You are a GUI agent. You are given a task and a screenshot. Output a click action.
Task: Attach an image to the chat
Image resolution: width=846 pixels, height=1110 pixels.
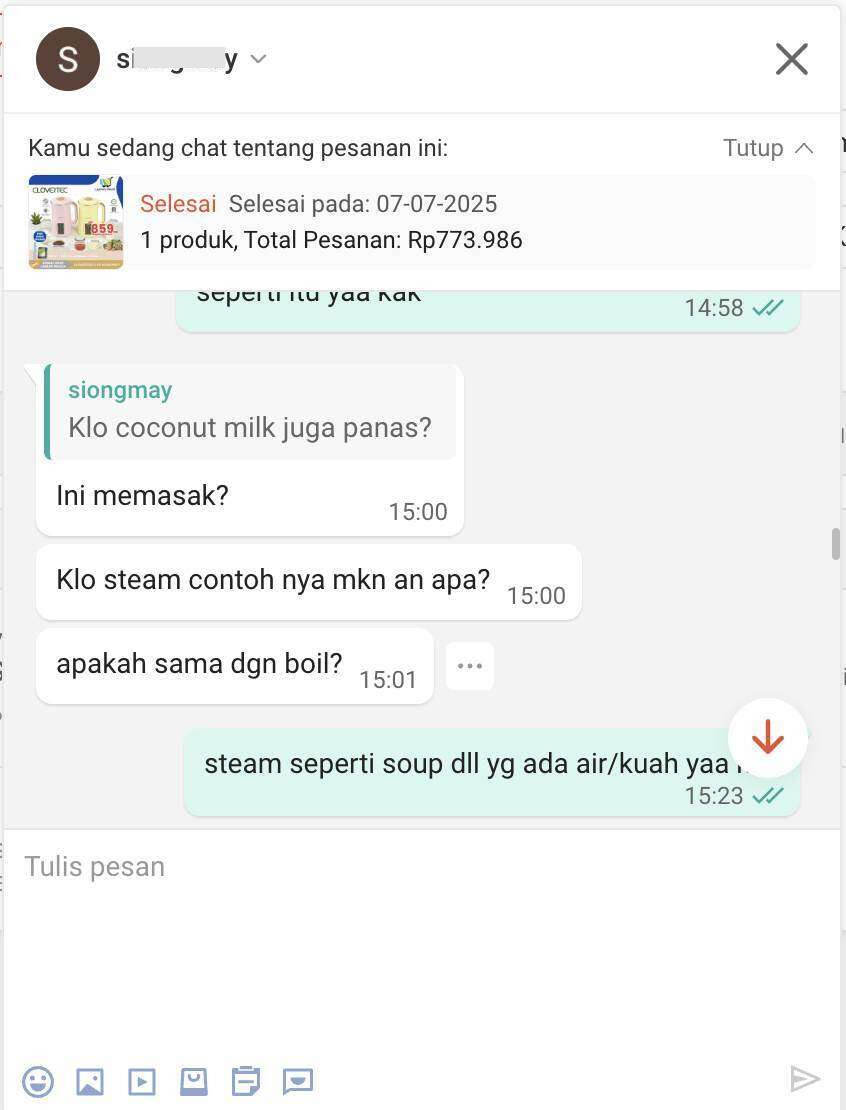click(90, 1081)
